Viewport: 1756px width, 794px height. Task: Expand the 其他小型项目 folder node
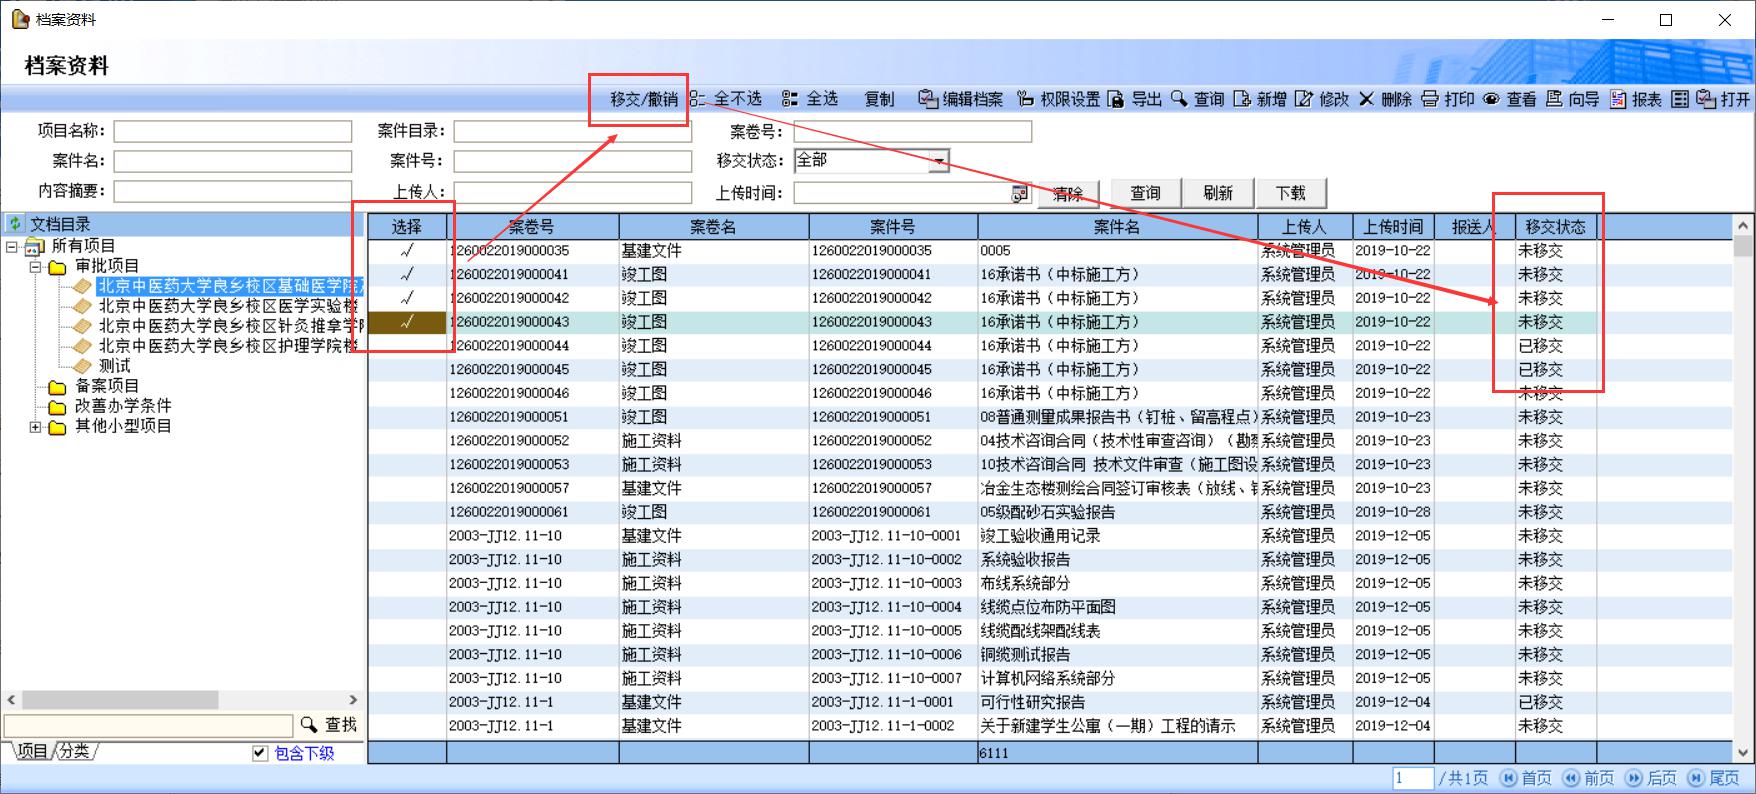coord(35,427)
